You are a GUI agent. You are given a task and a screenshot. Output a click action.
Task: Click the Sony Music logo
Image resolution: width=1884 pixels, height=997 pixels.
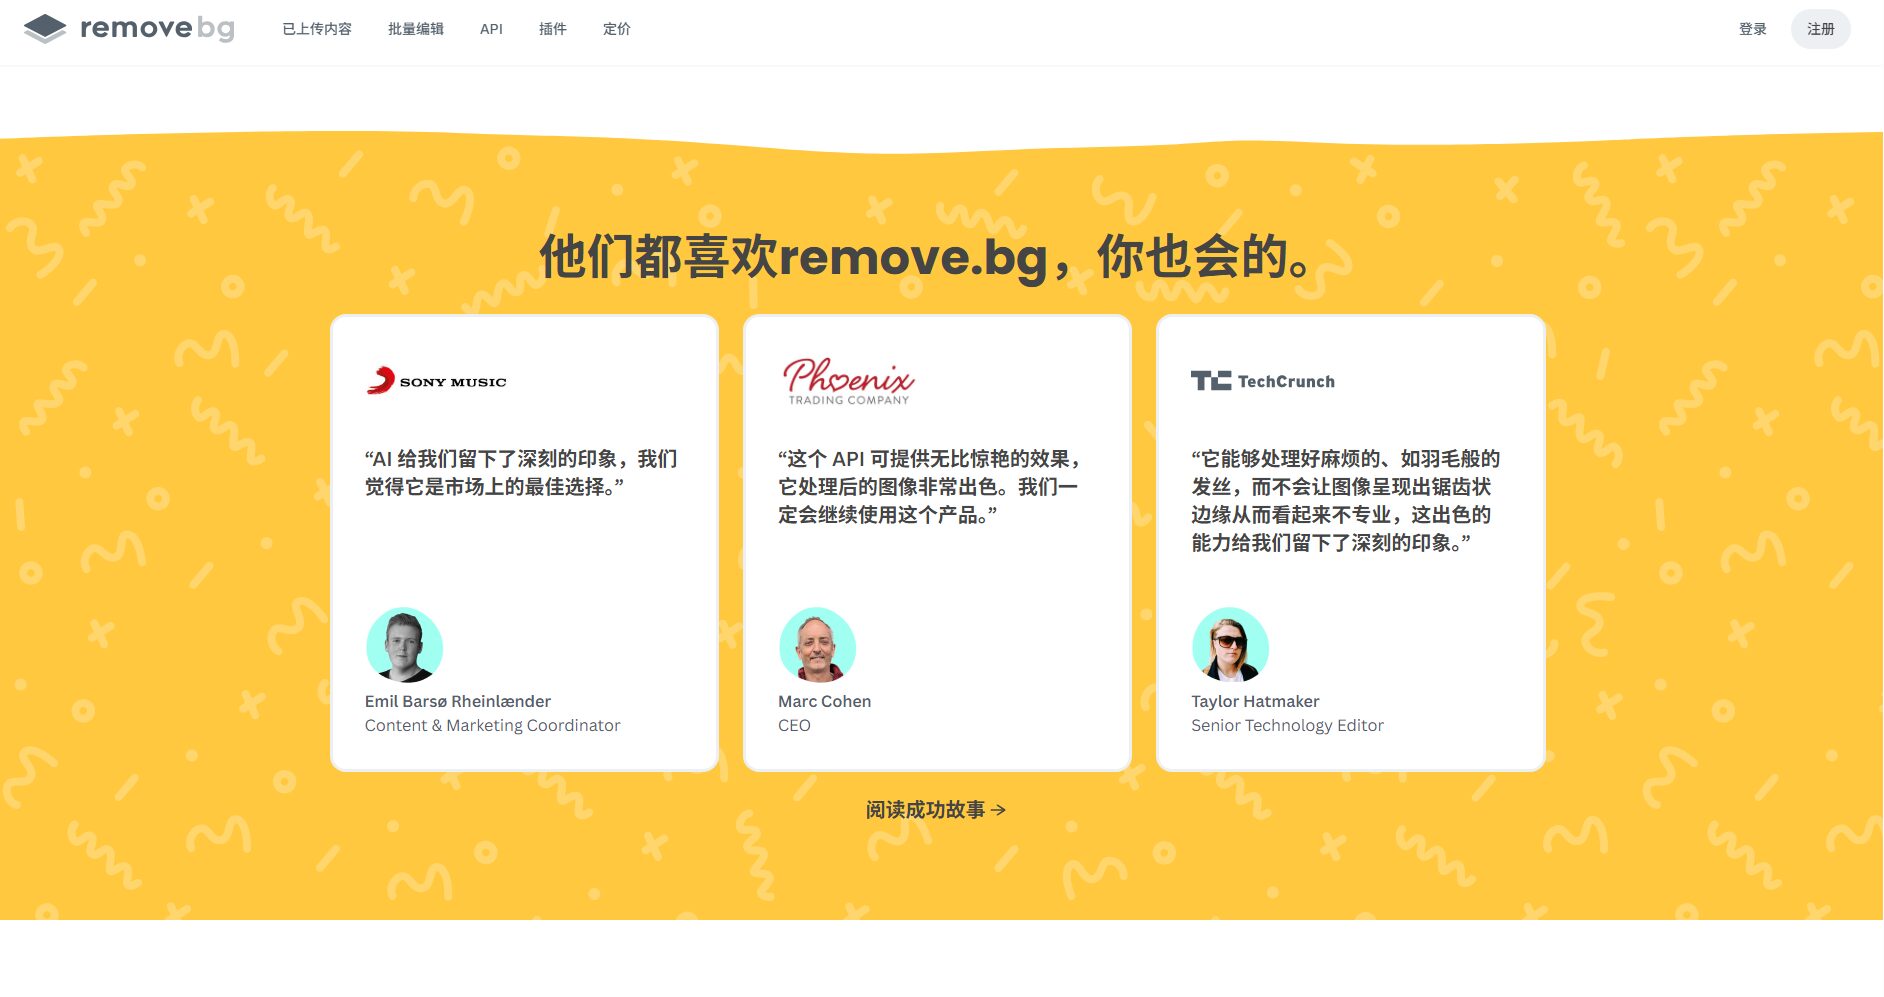pyautogui.click(x=437, y=381)
